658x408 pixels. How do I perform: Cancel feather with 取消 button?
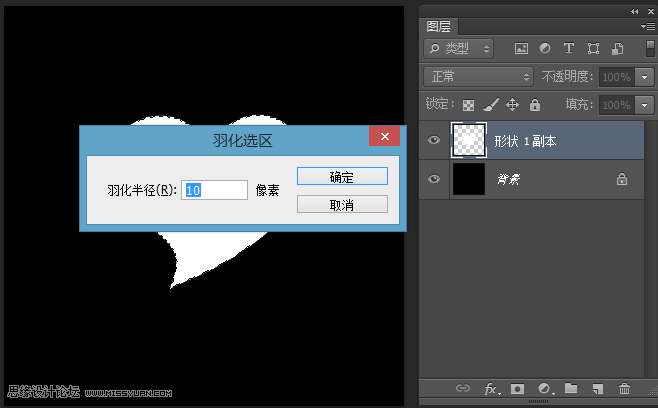342,204
